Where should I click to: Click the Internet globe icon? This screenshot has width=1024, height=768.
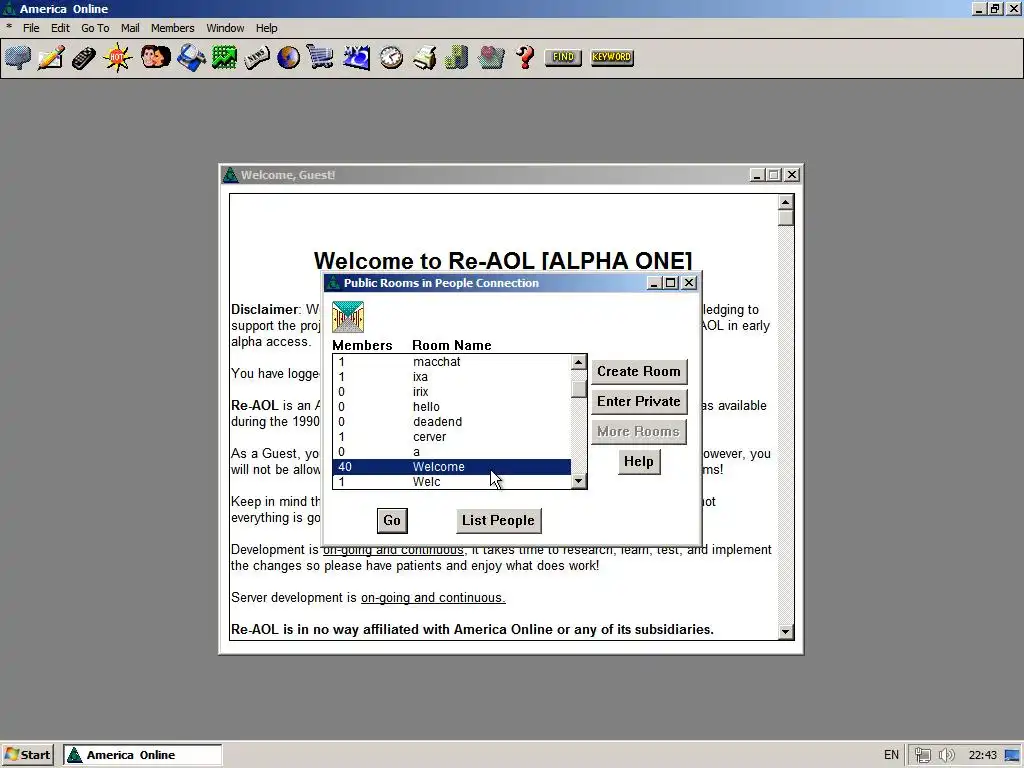tap(288, 57)
